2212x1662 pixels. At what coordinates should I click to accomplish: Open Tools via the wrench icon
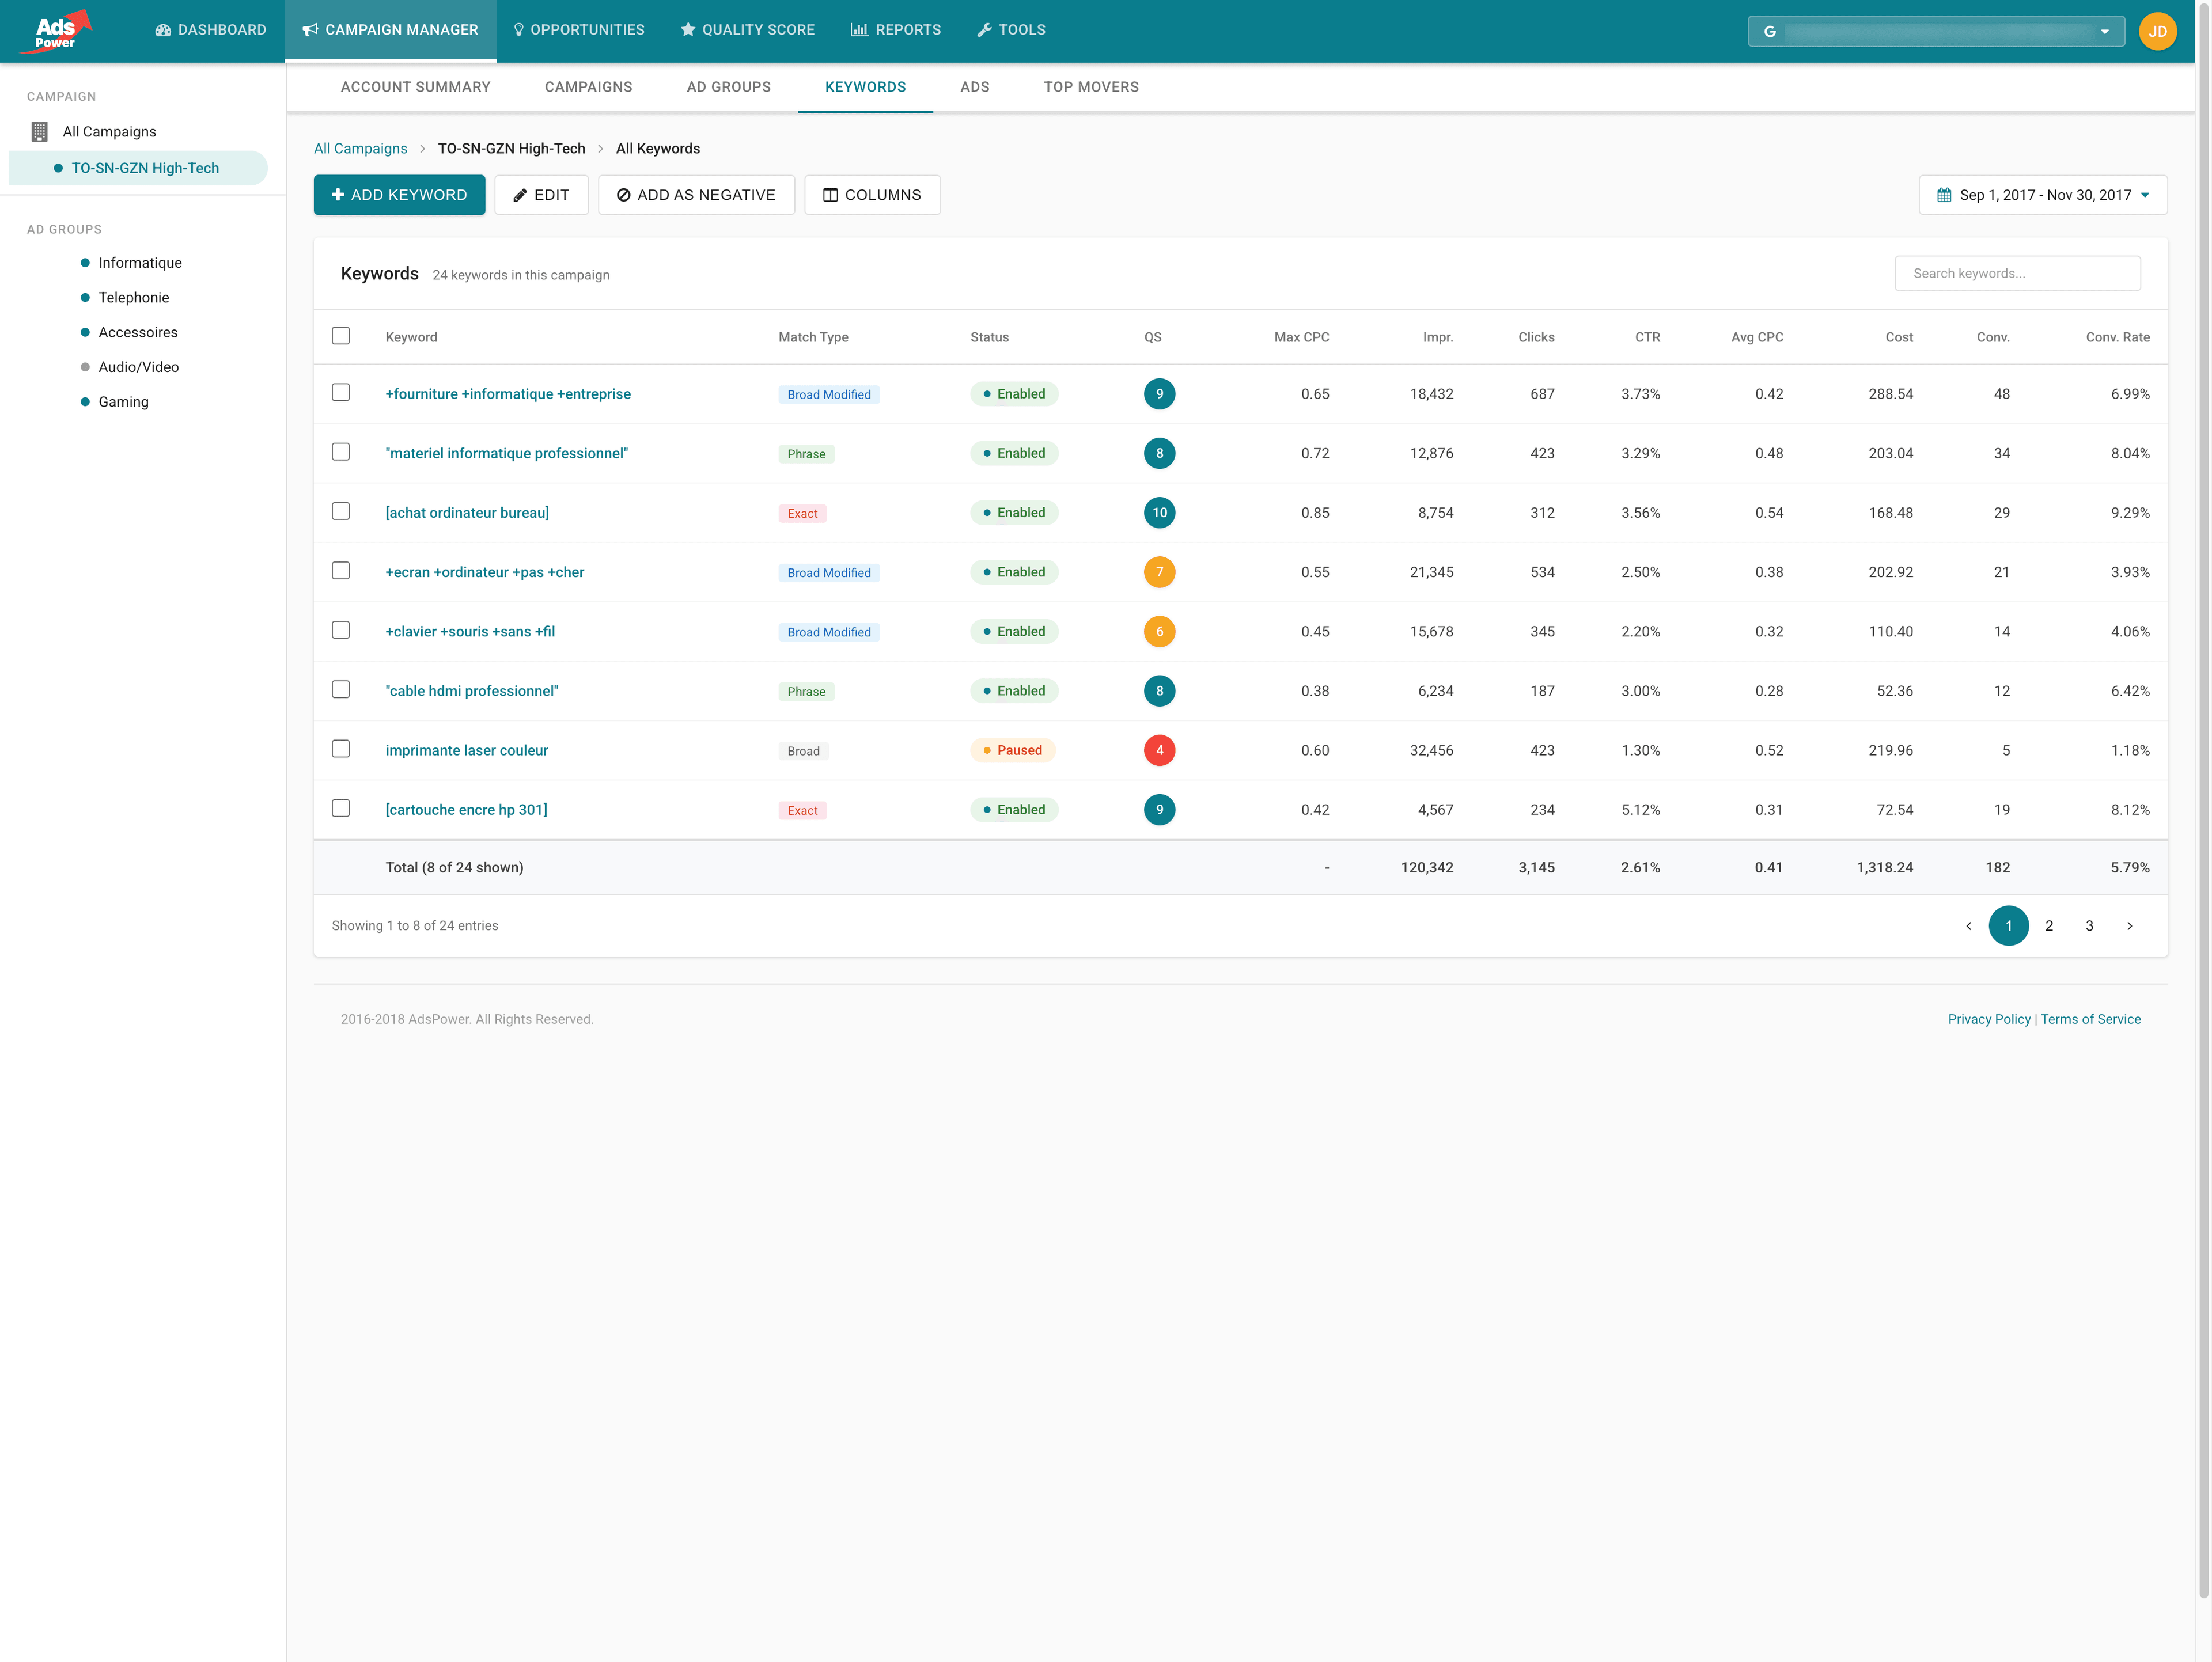click(985, 29)
